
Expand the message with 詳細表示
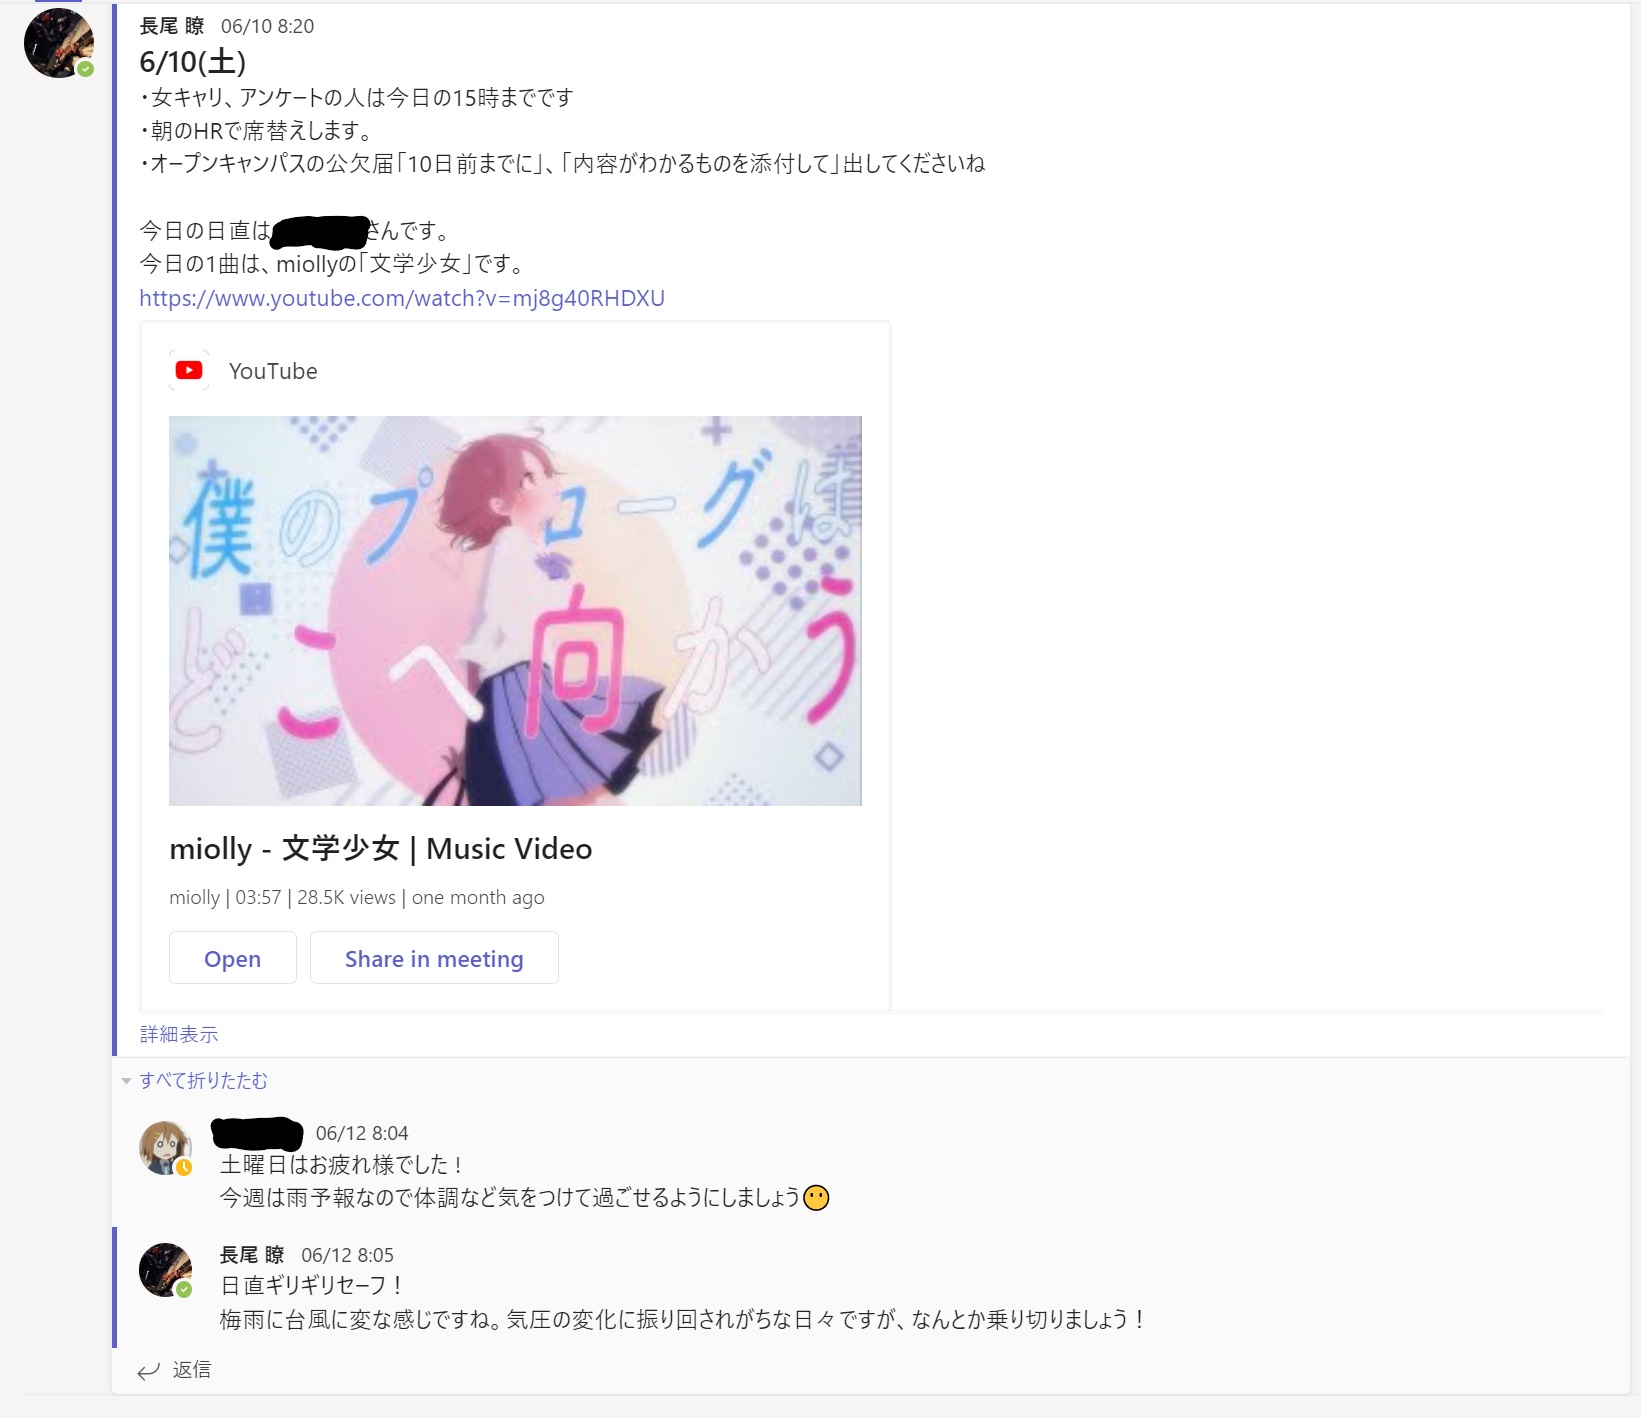point(179,1034)
